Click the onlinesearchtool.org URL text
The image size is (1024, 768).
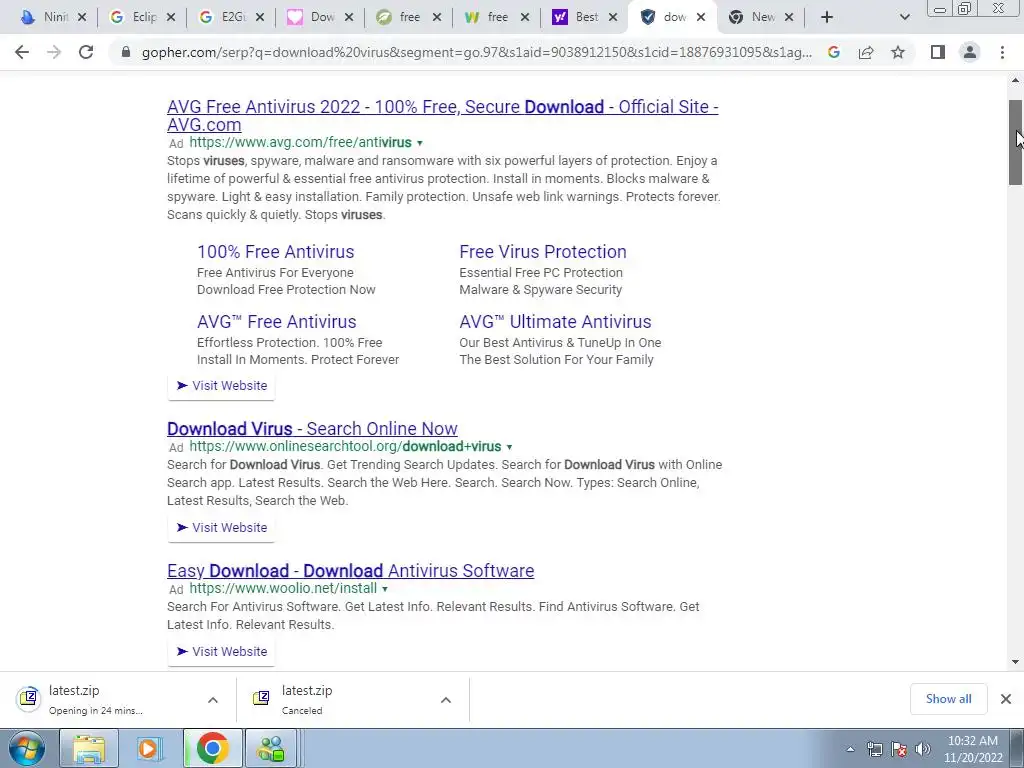pyautogui.click(x=345, y=447)
